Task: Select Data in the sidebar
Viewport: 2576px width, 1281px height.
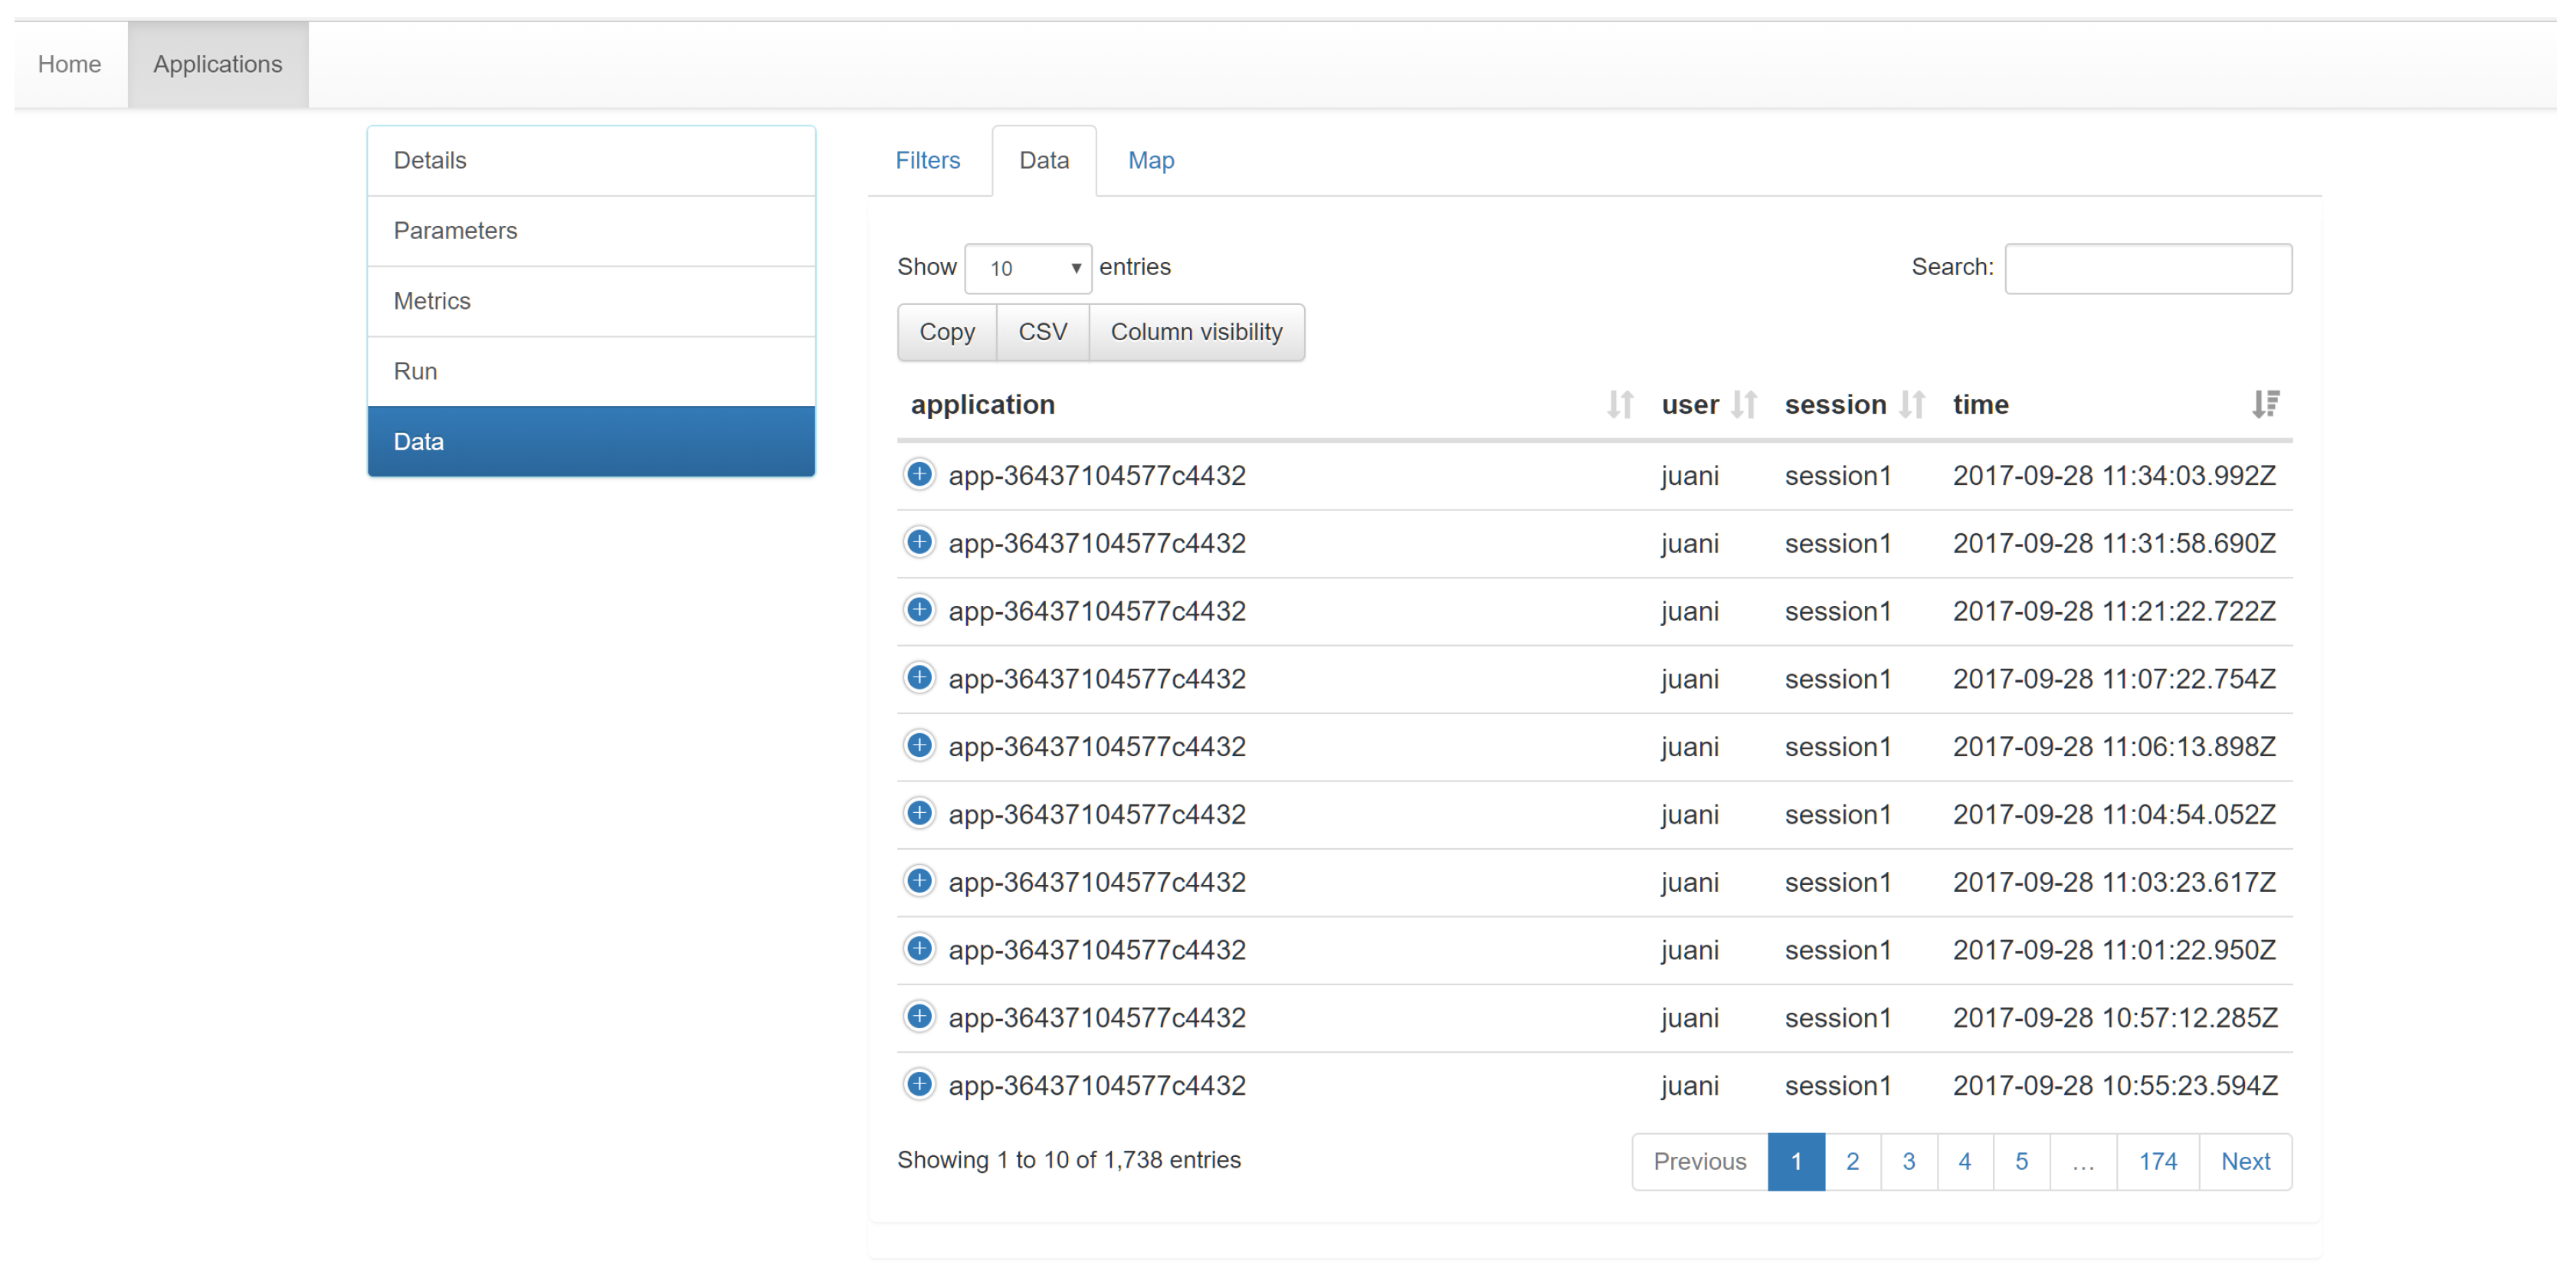Action: [591, 441]
